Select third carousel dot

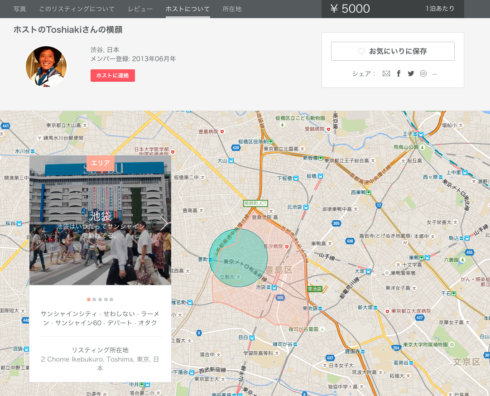[100, 299]
